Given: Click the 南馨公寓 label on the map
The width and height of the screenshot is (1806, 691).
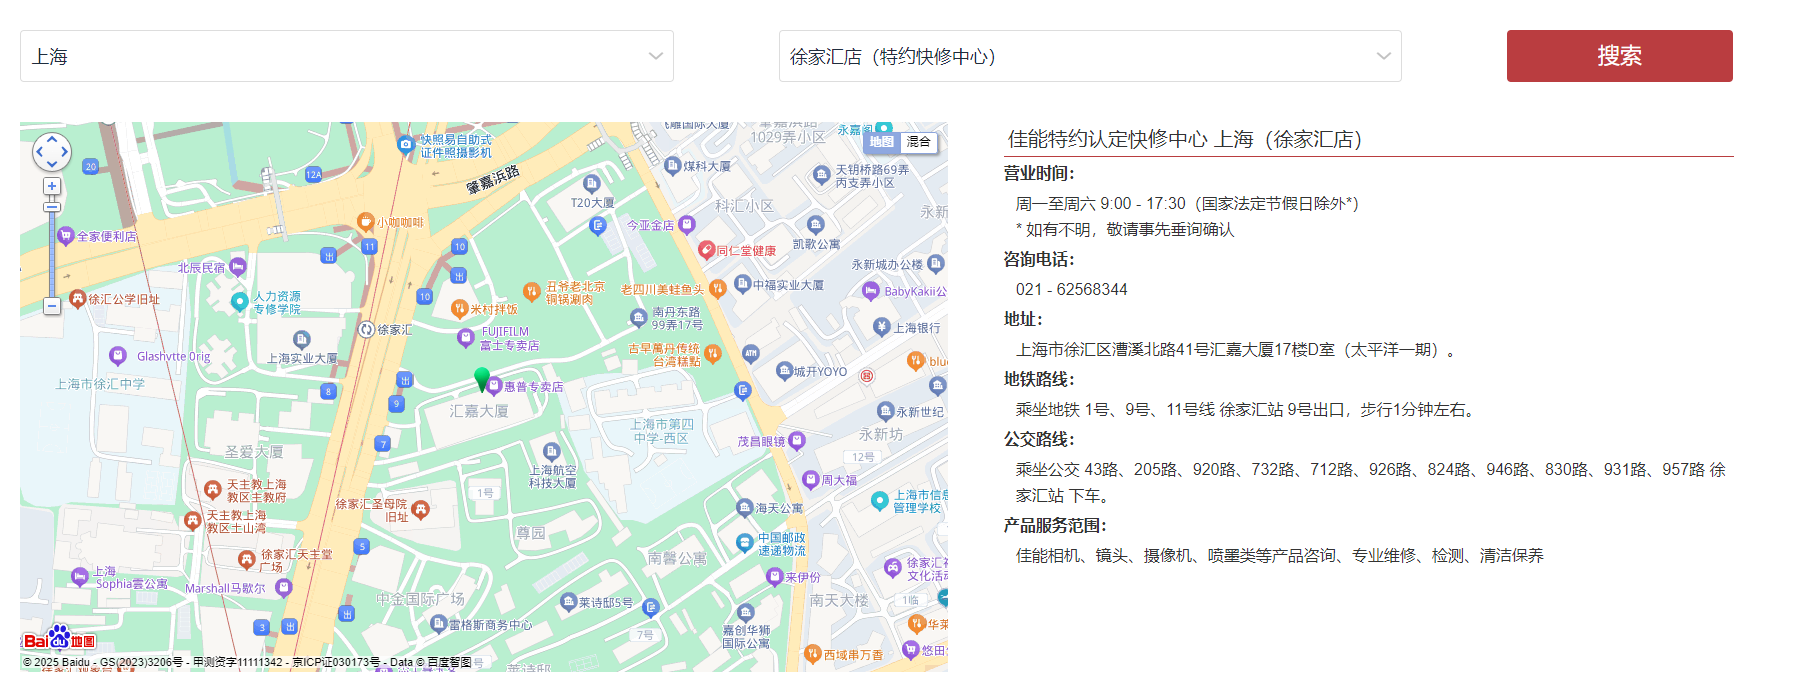Looking at the screenshot, I should (x=677, y=558).
